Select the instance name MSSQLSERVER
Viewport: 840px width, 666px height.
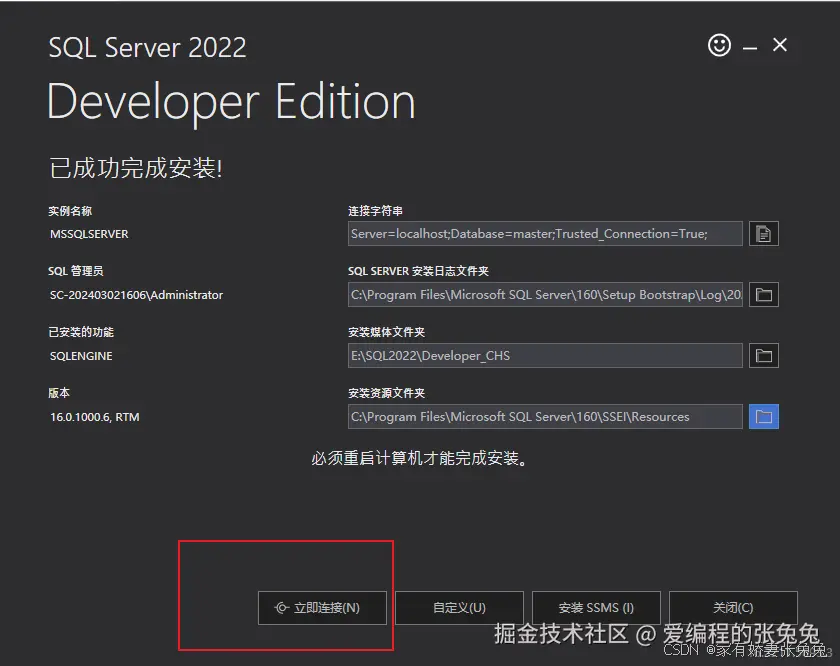click(x=89, y=234)
